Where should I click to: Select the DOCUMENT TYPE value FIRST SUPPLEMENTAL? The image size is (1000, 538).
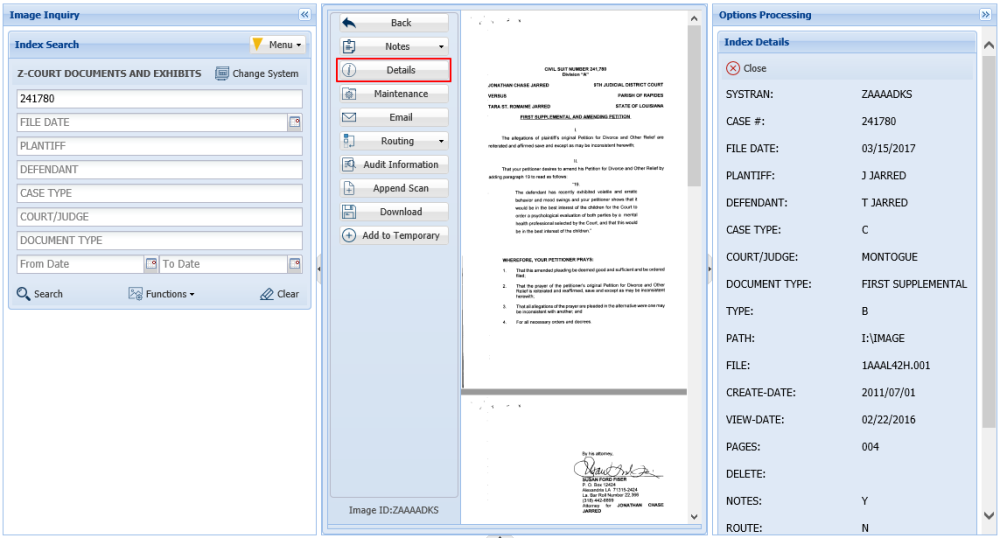914,284
